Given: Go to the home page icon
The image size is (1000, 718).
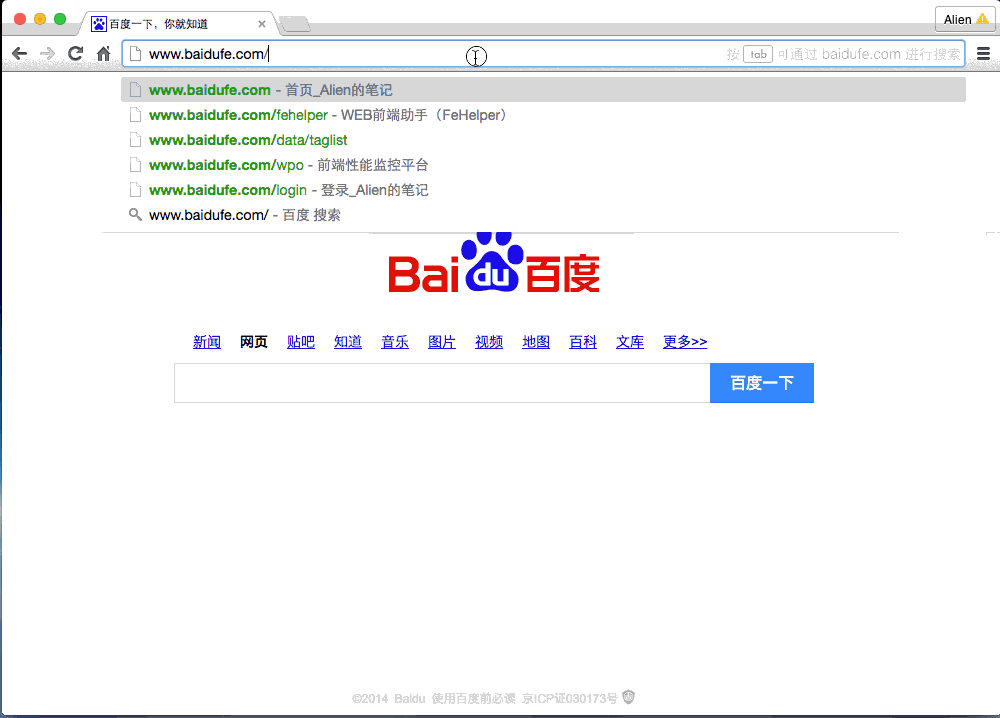Looking at the screenshot, I should [103, 54].
